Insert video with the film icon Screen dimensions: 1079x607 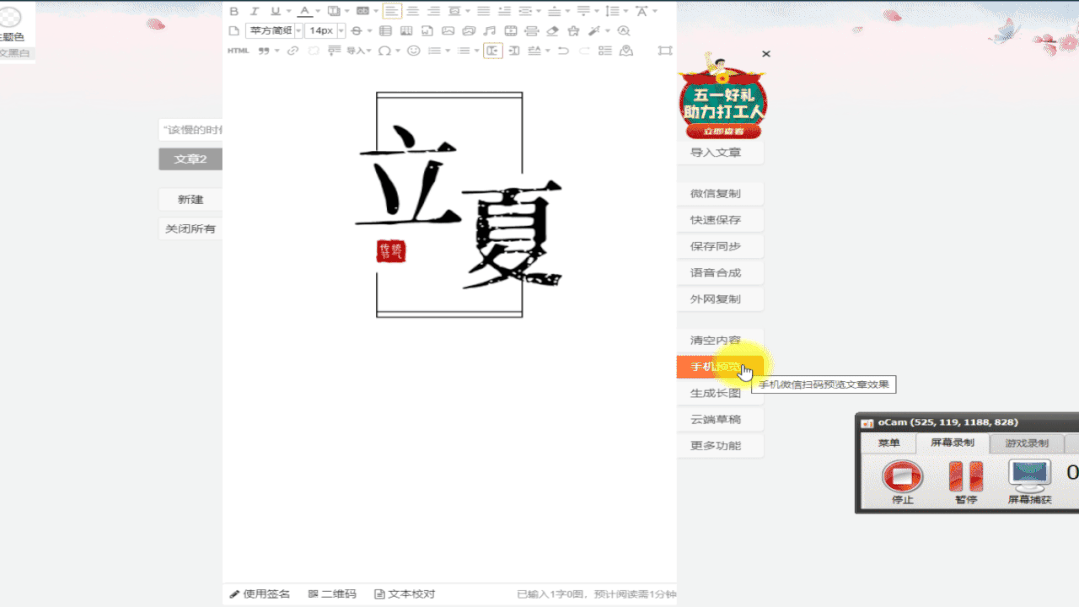511,31
